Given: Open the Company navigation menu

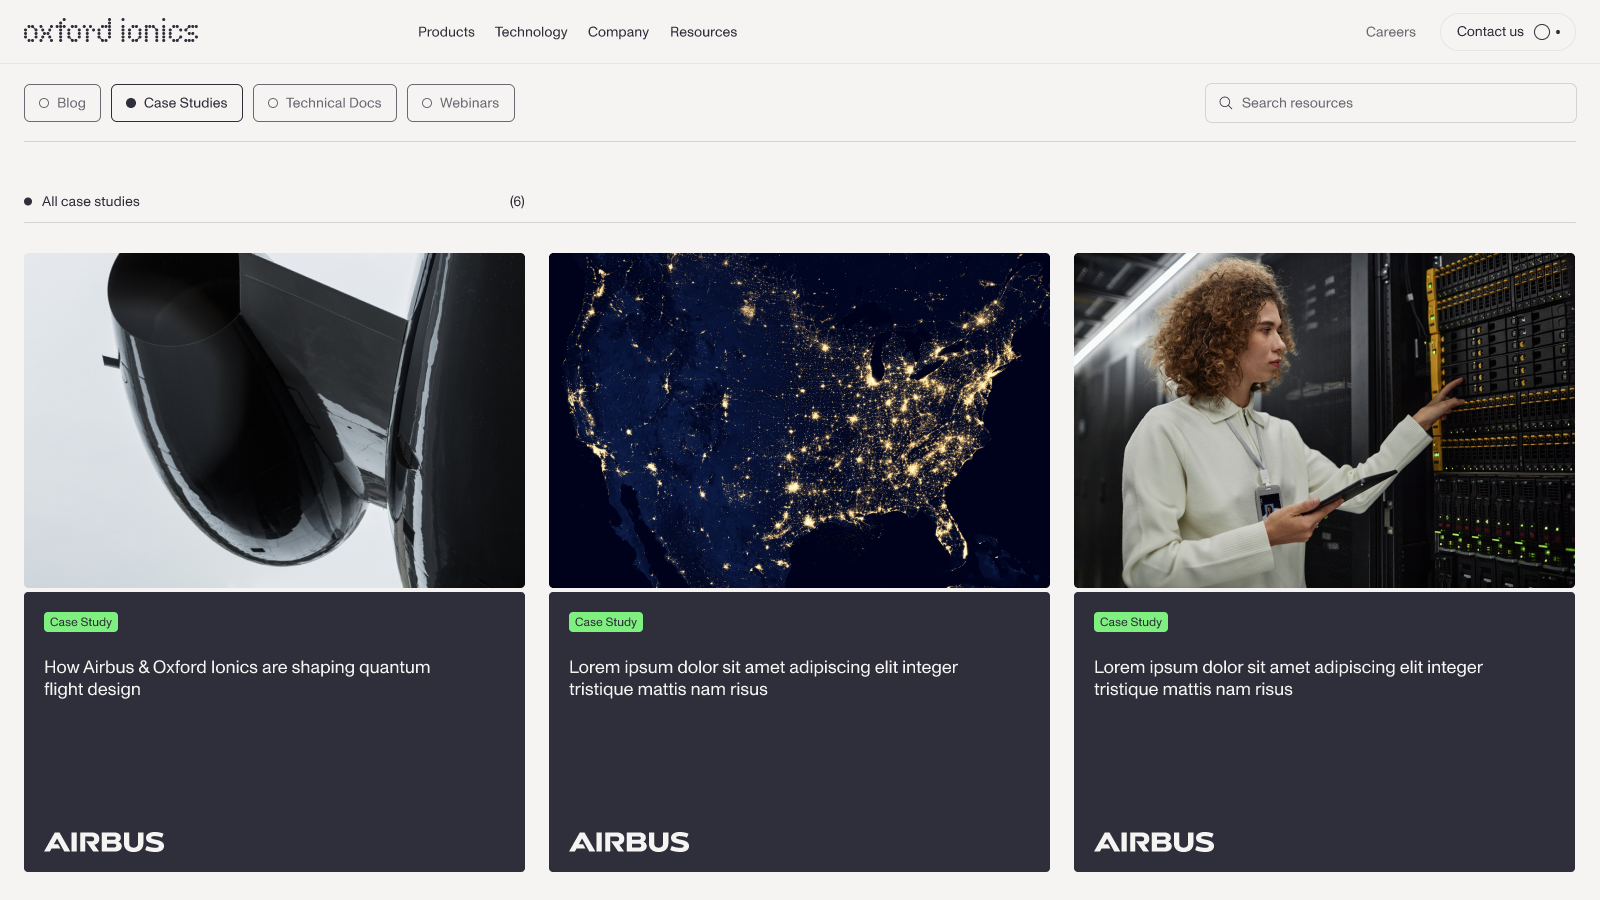Looking at the screenshot, I should [x=618, y=32].
